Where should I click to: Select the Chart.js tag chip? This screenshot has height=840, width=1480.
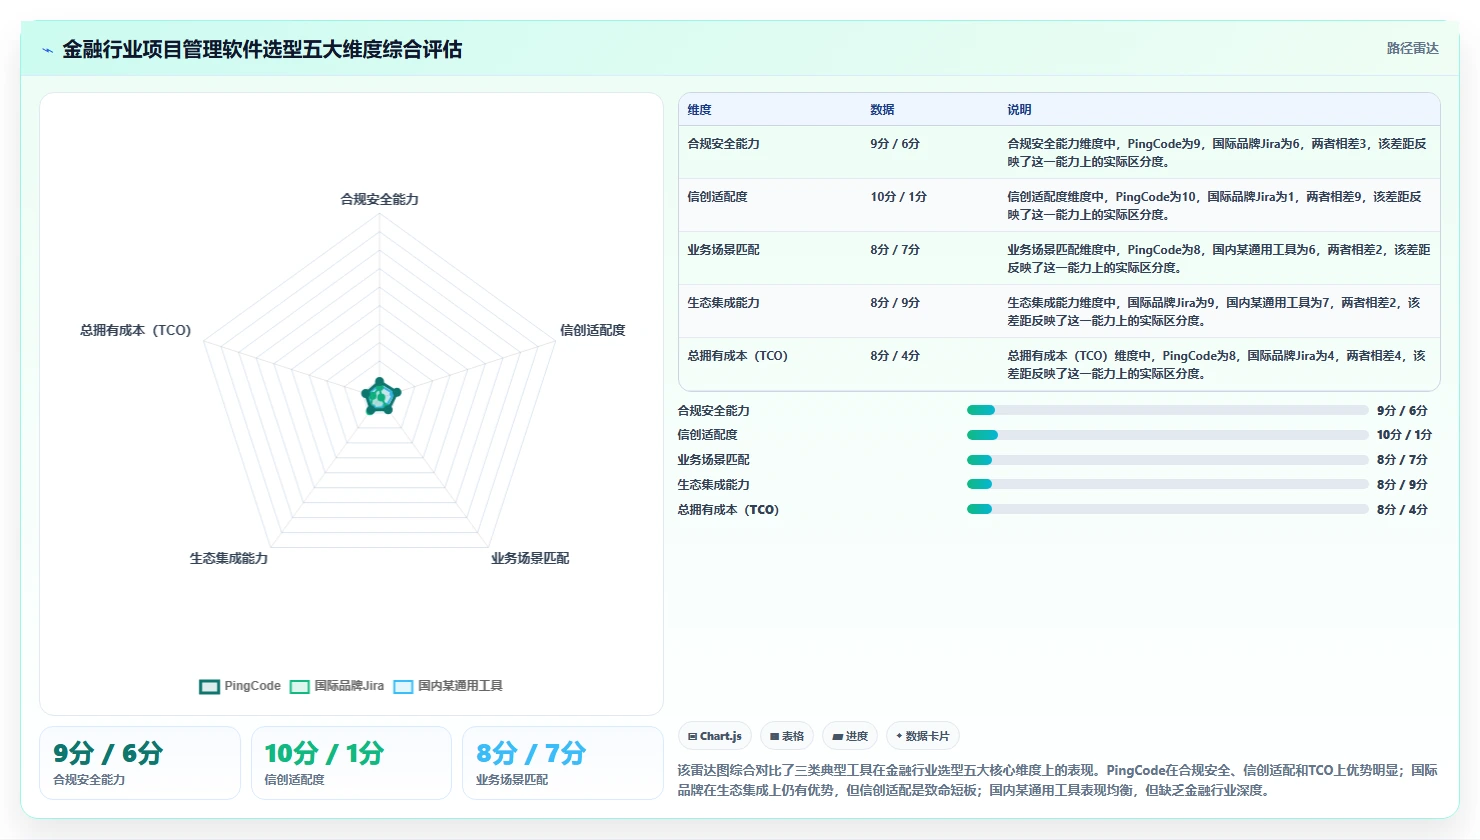[x=715, y=736]
